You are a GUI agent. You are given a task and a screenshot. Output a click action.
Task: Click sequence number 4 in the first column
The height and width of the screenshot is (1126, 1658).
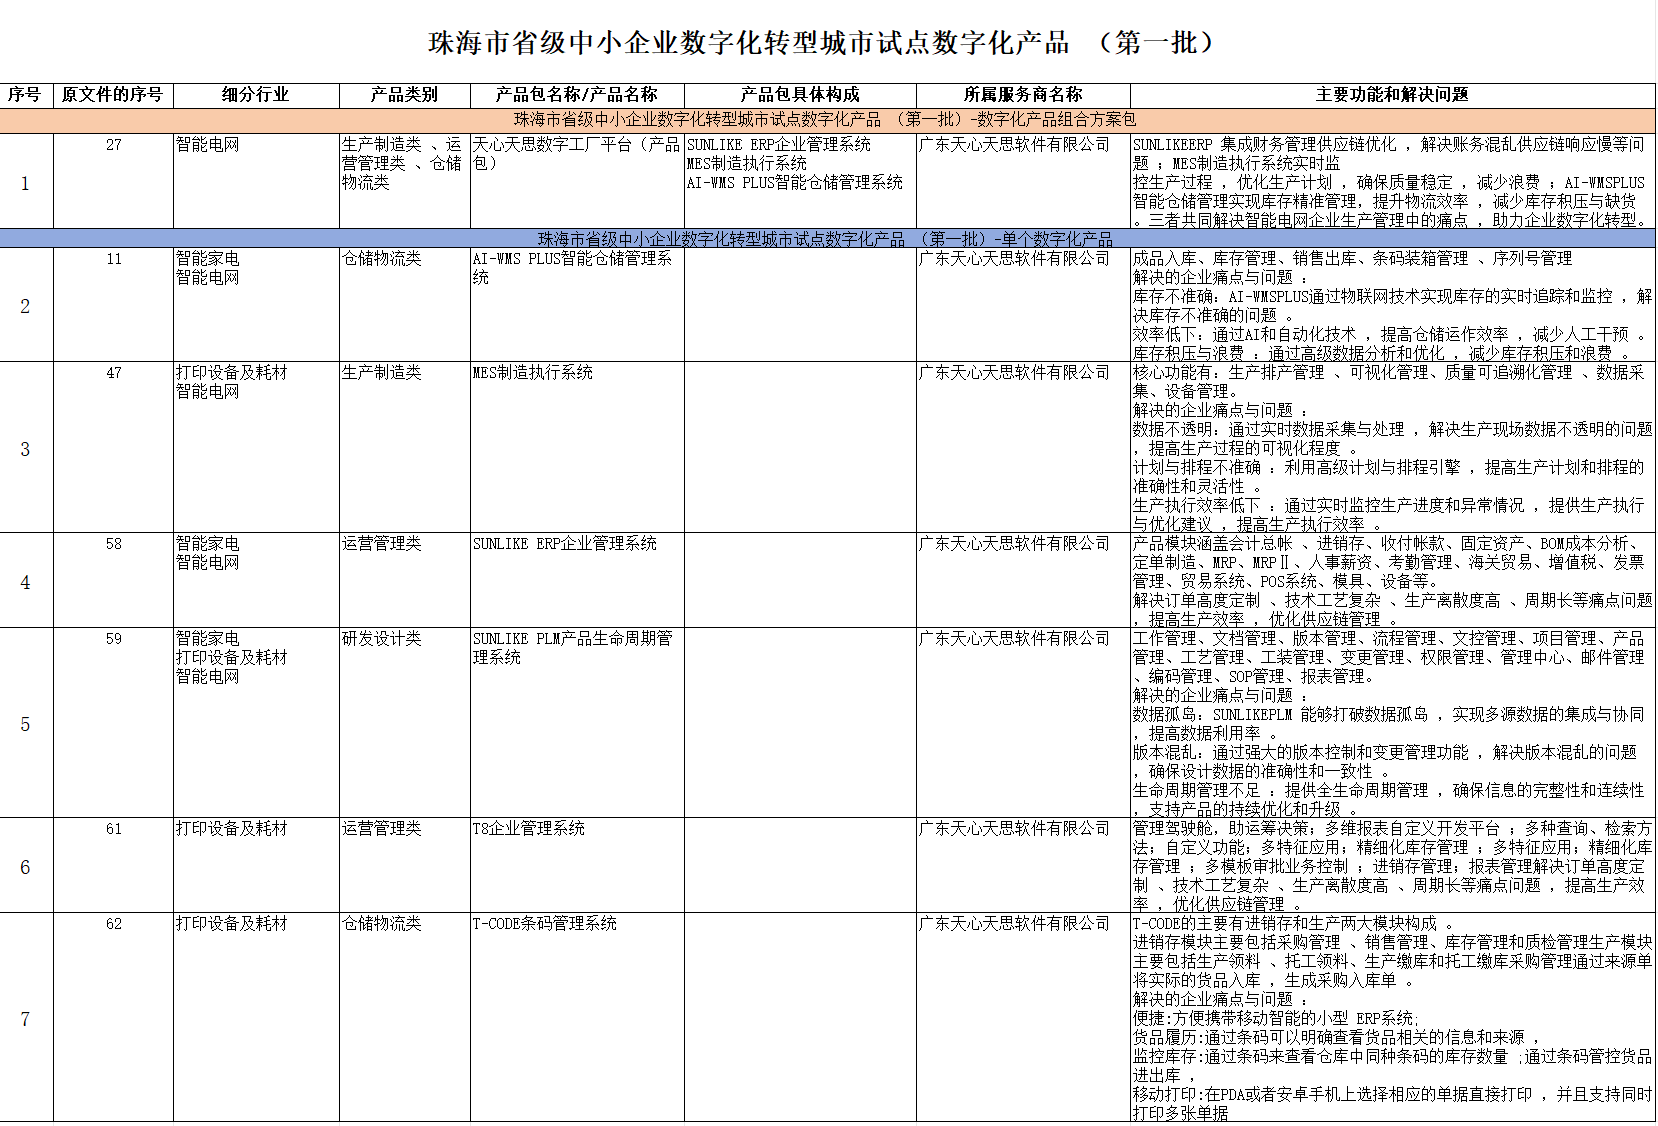[x=26, y=582]
